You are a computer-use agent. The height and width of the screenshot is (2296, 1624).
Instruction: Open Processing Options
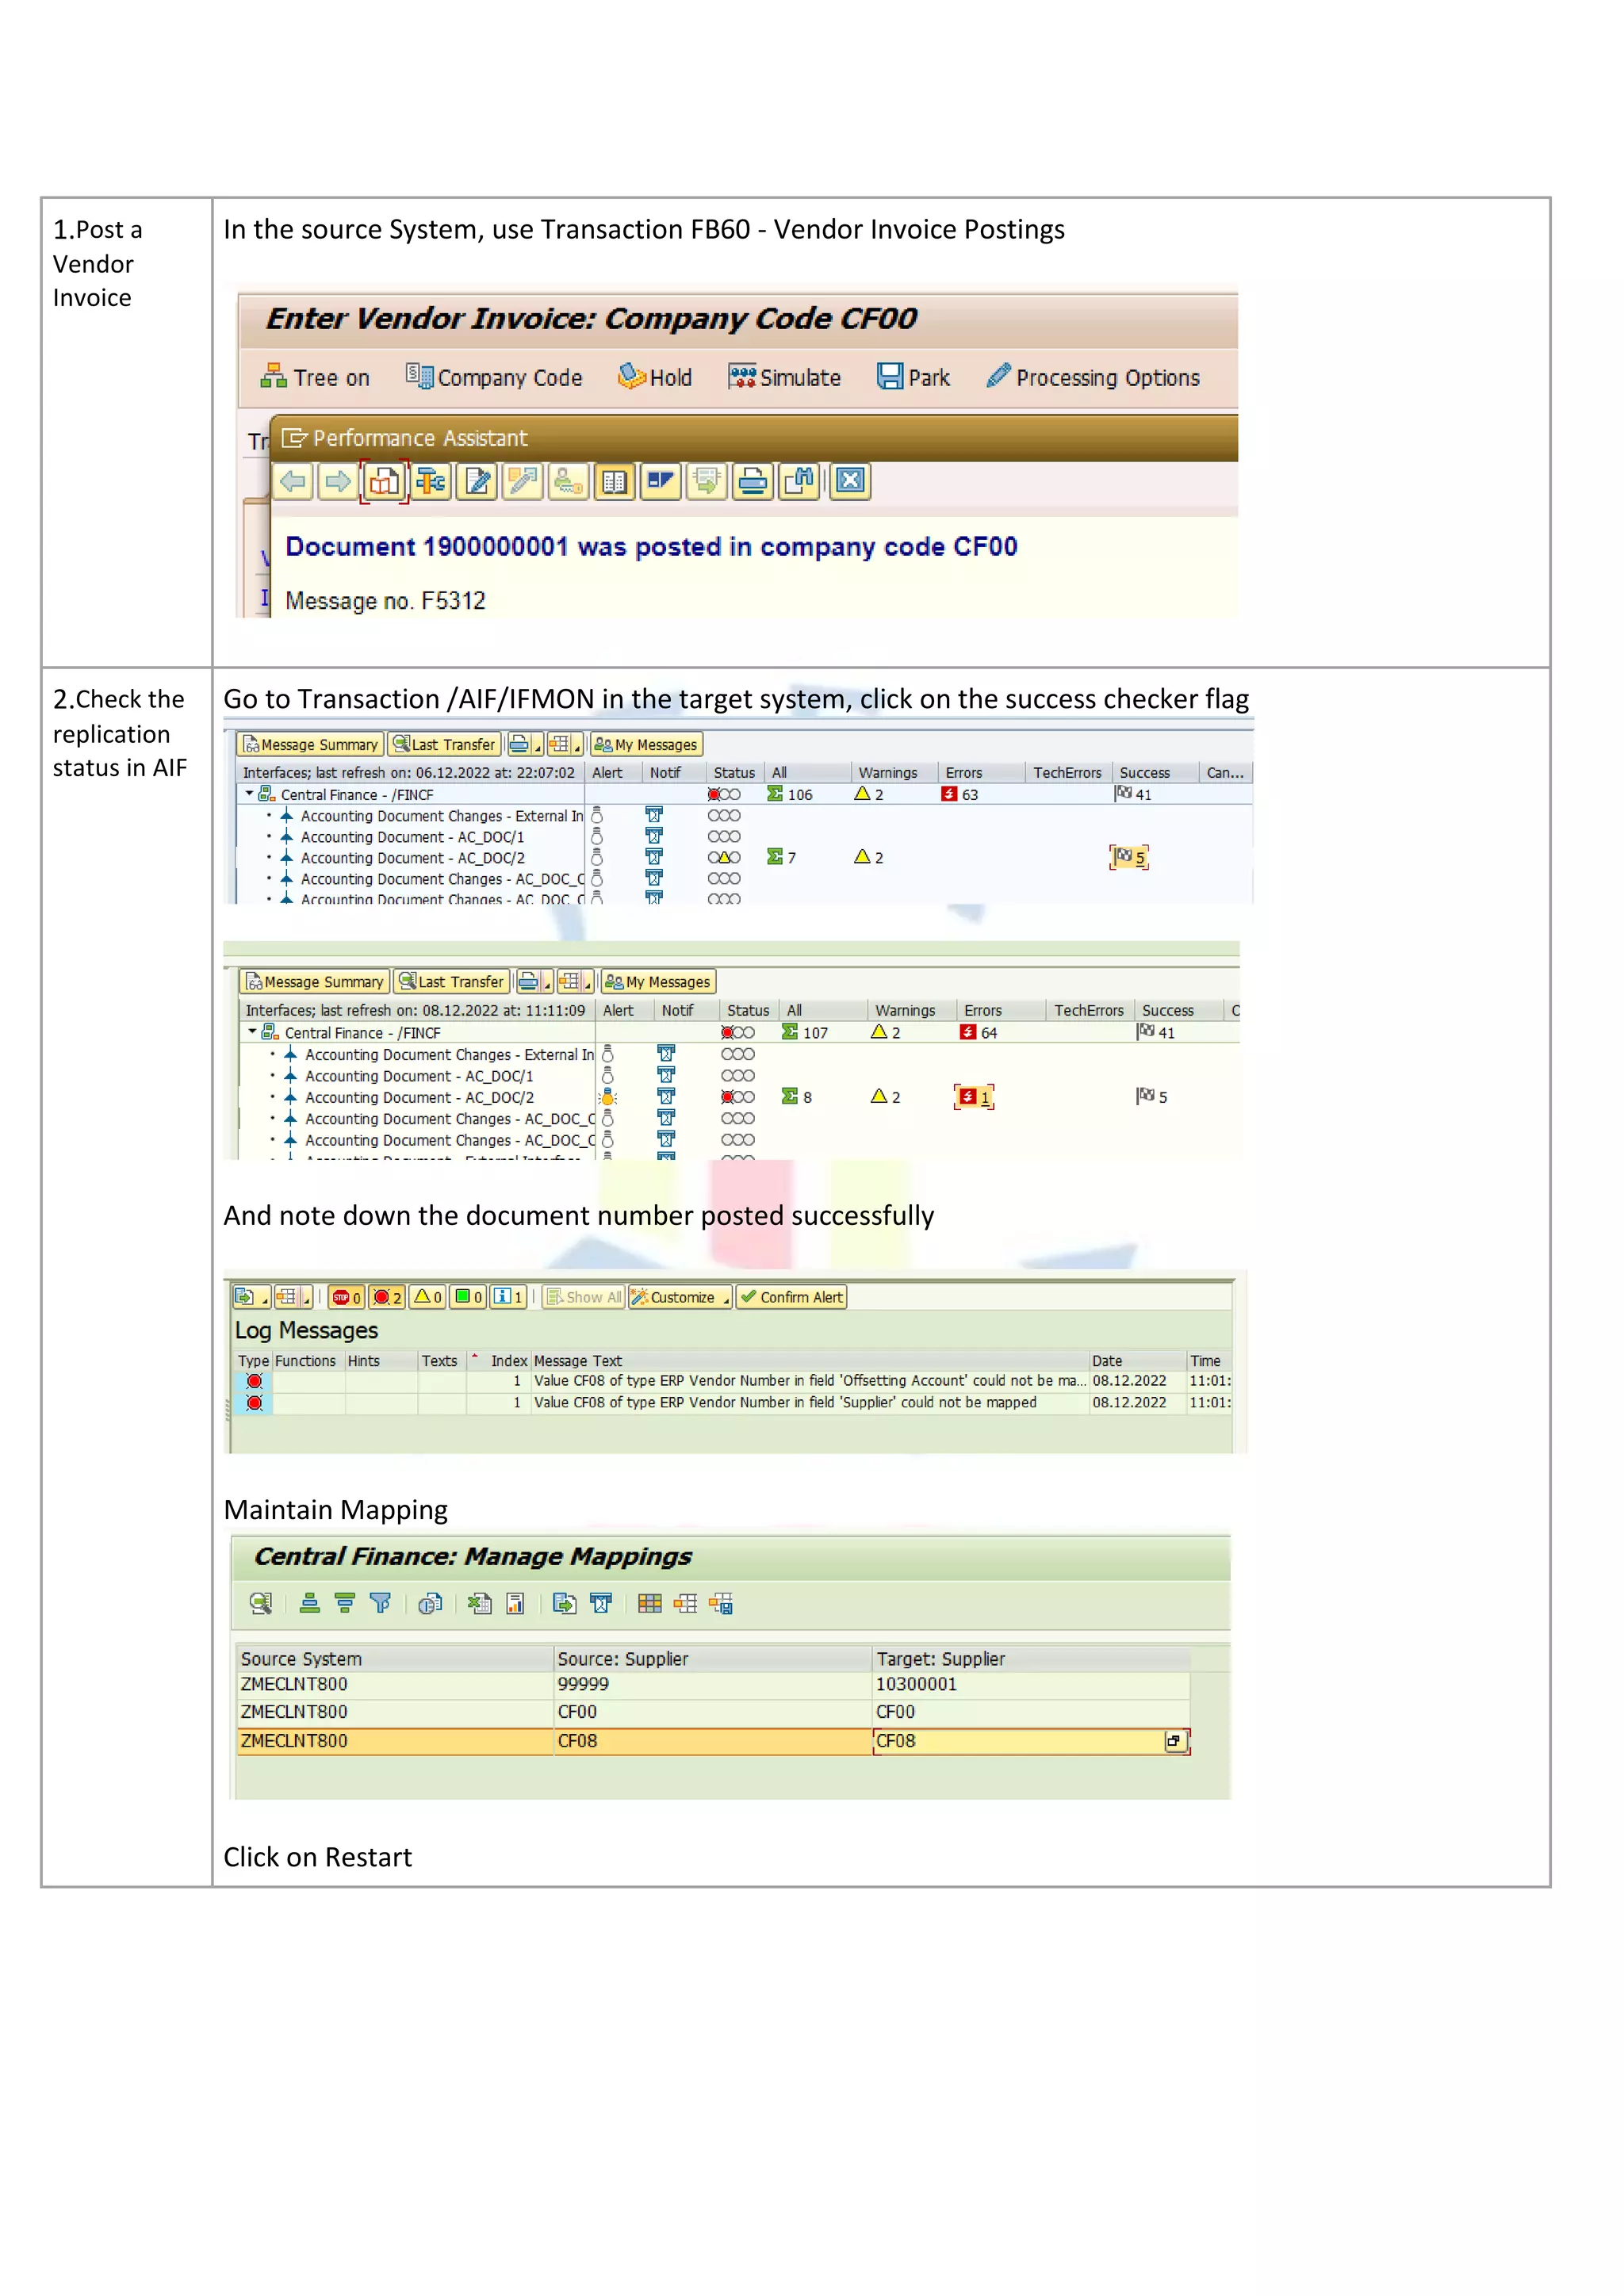(1093, 378)
